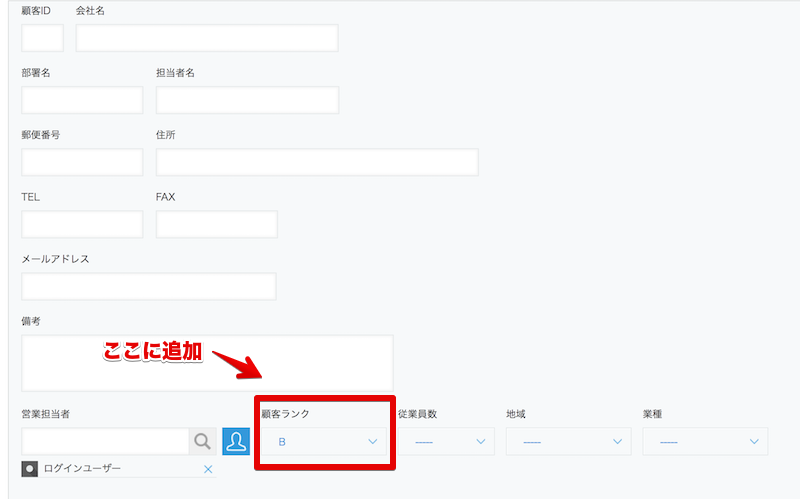Screen dimensions: 800x499
Task: Click the 顧客ID input field
Action: tap(42, 38)
